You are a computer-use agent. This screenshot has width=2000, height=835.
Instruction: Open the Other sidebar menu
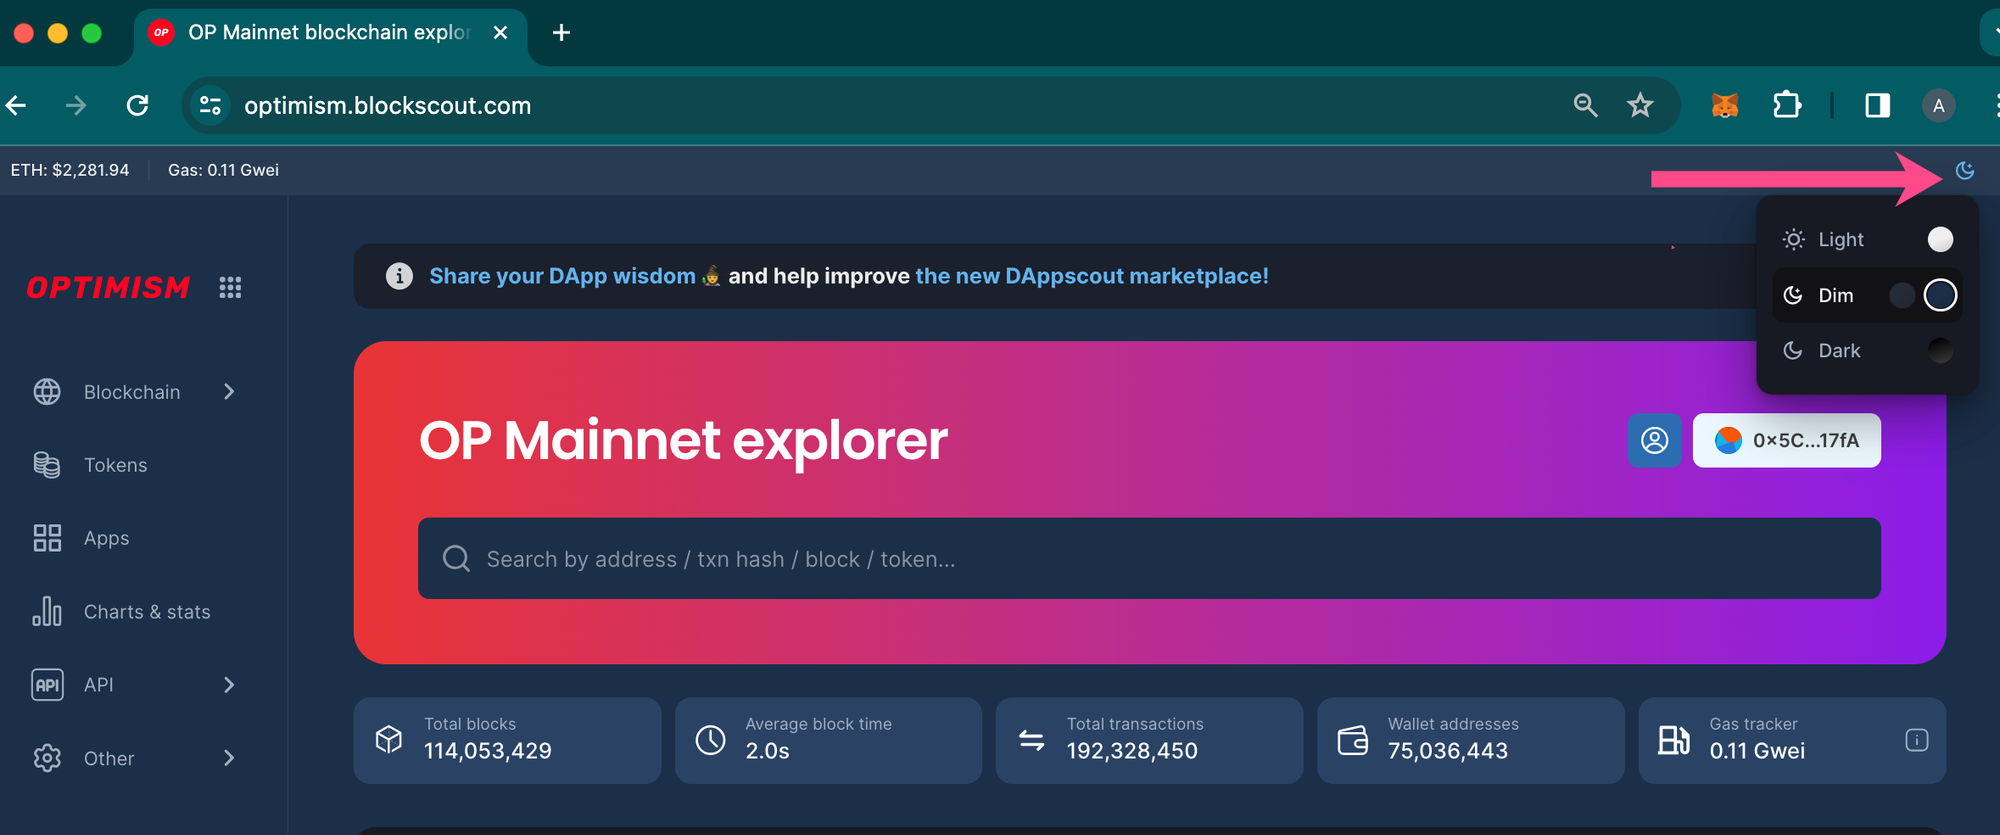(x=135, y=758)
